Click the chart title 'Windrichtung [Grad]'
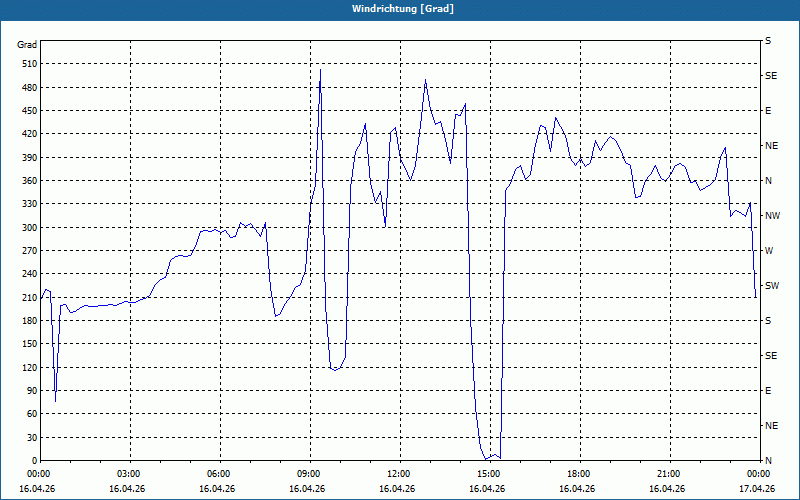This screenshot has width=800, height=500. pyautogui.click(x=403, y=9)
